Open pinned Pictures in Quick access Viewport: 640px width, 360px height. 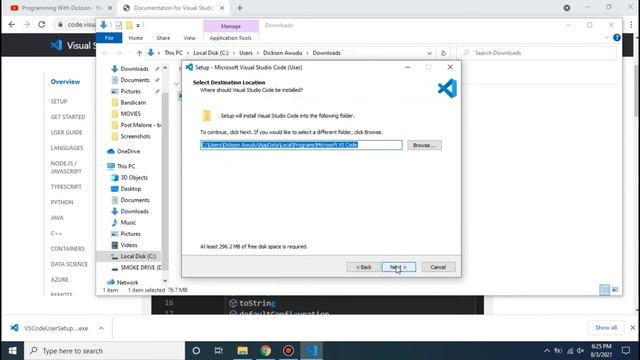[x=131, y=91]
